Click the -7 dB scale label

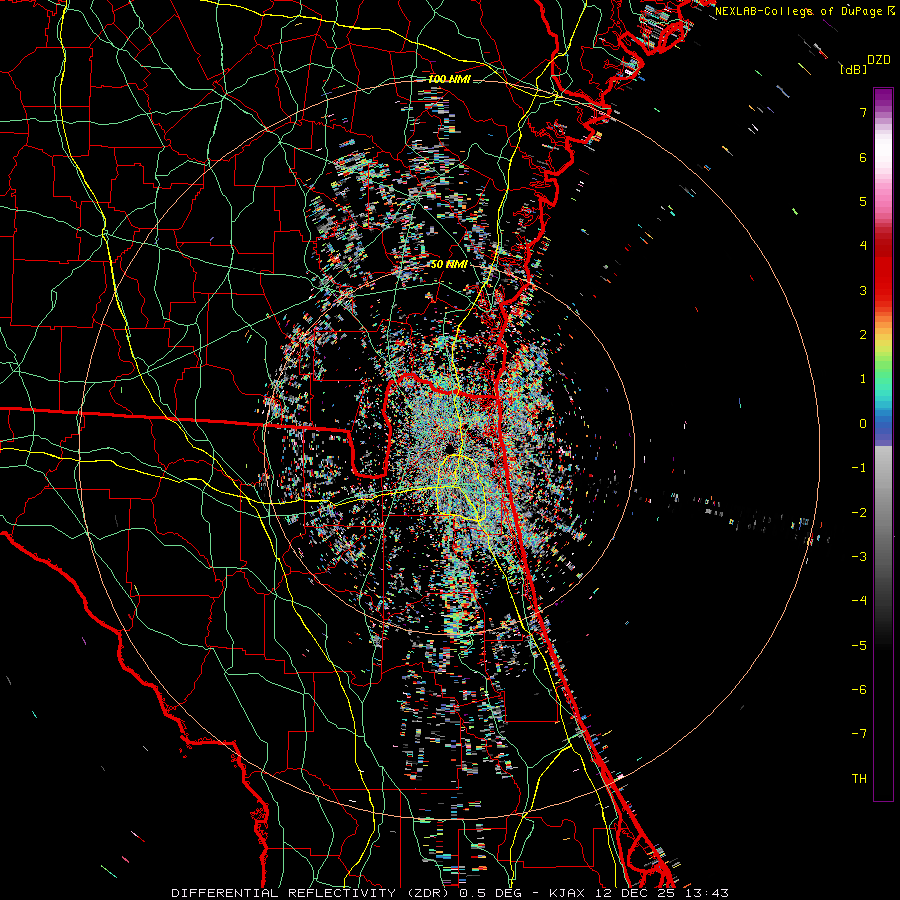pos(859,734)
